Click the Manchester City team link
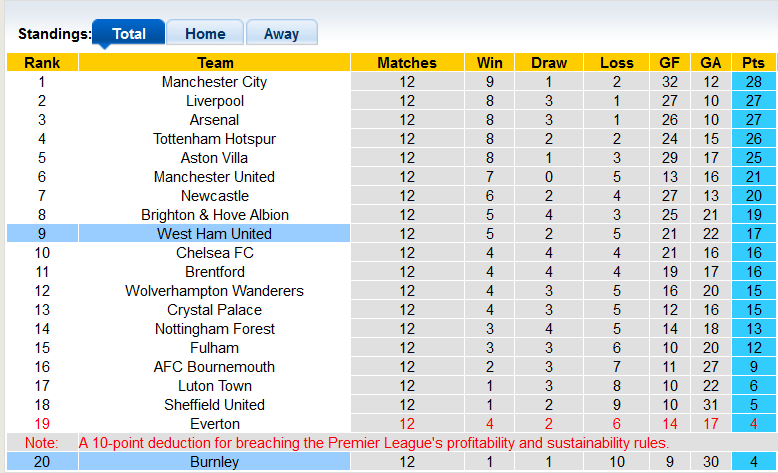 [x=214, y=82]
